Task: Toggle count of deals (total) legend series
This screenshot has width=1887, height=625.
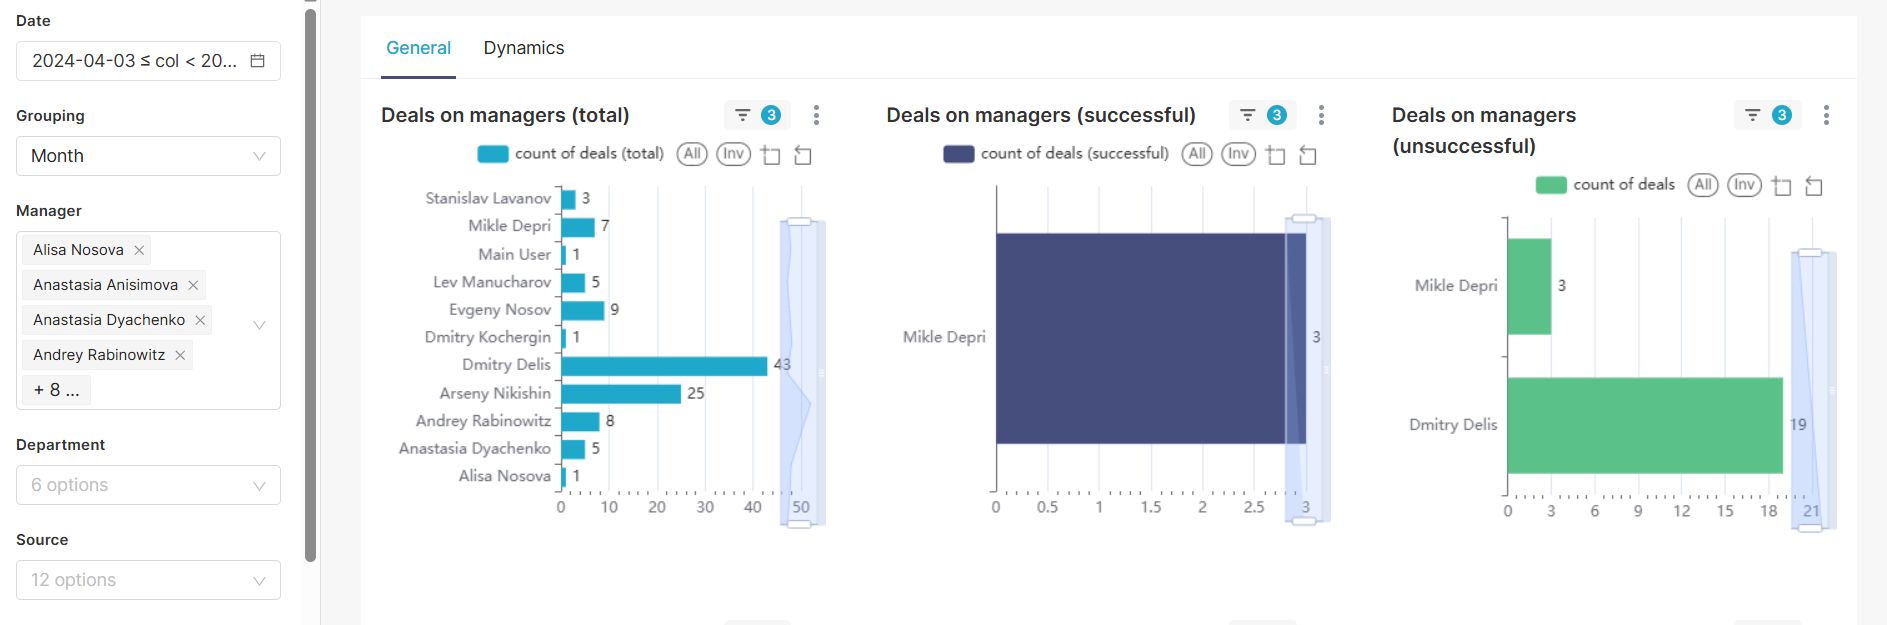Action: pyautogui.click(x=571, y=154)
